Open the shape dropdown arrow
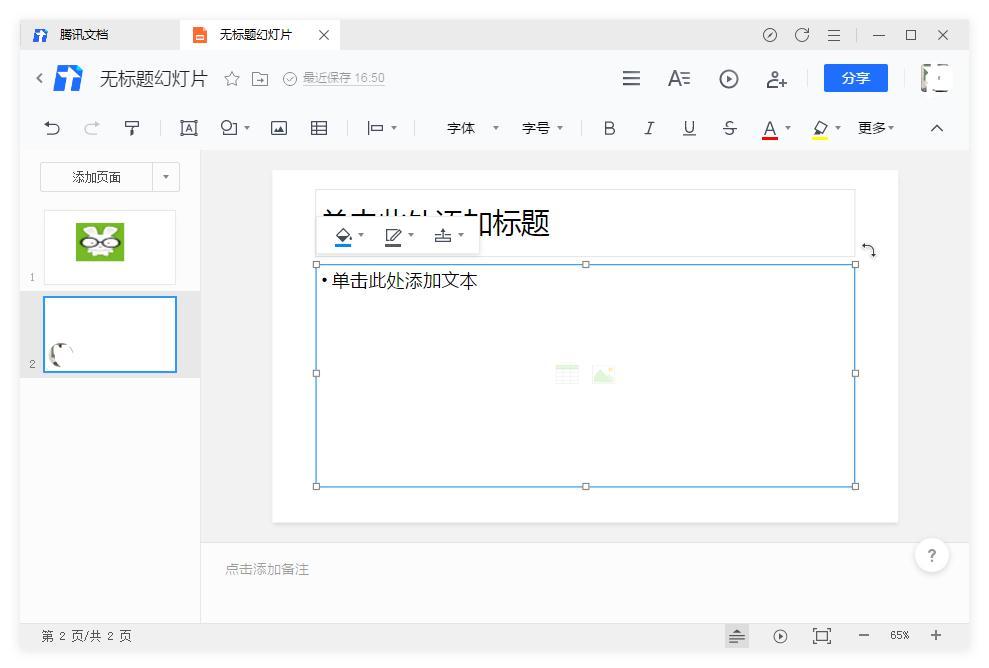 tap(247, 128)
